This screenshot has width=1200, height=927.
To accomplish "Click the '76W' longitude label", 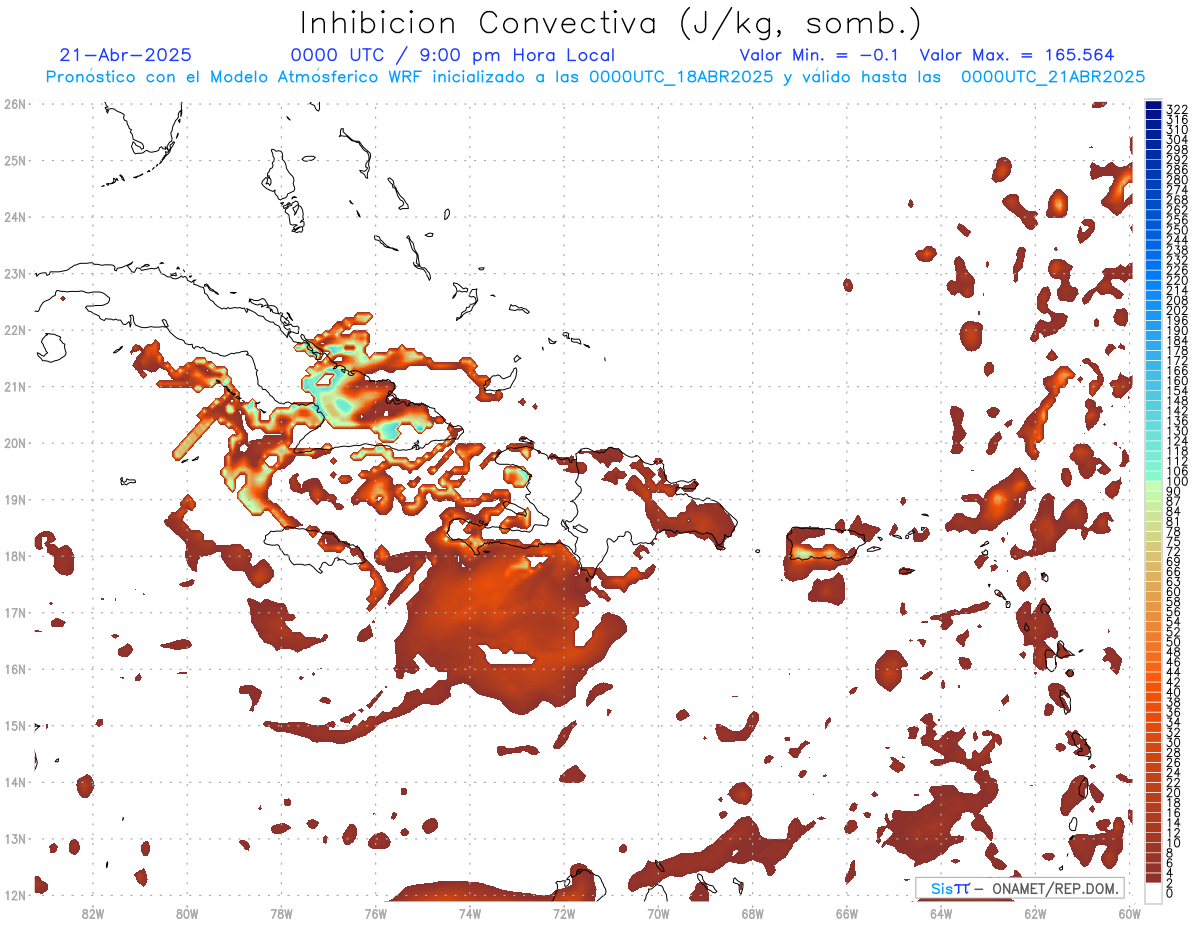I will (375, 913).
